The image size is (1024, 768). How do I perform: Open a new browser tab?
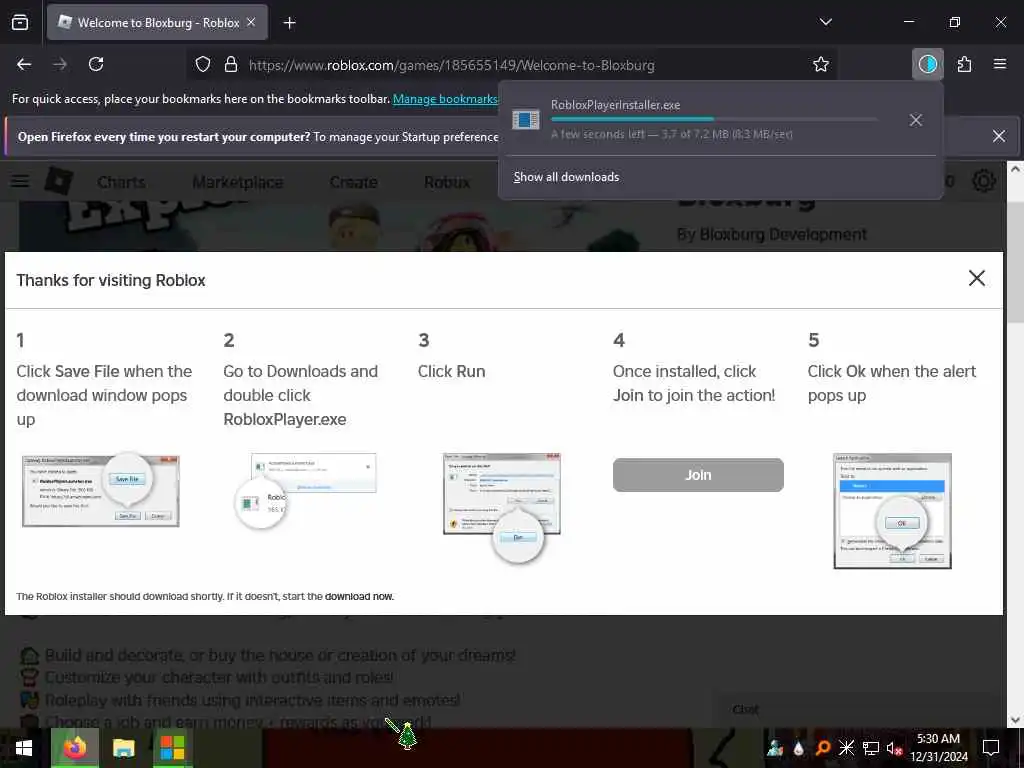289,23
